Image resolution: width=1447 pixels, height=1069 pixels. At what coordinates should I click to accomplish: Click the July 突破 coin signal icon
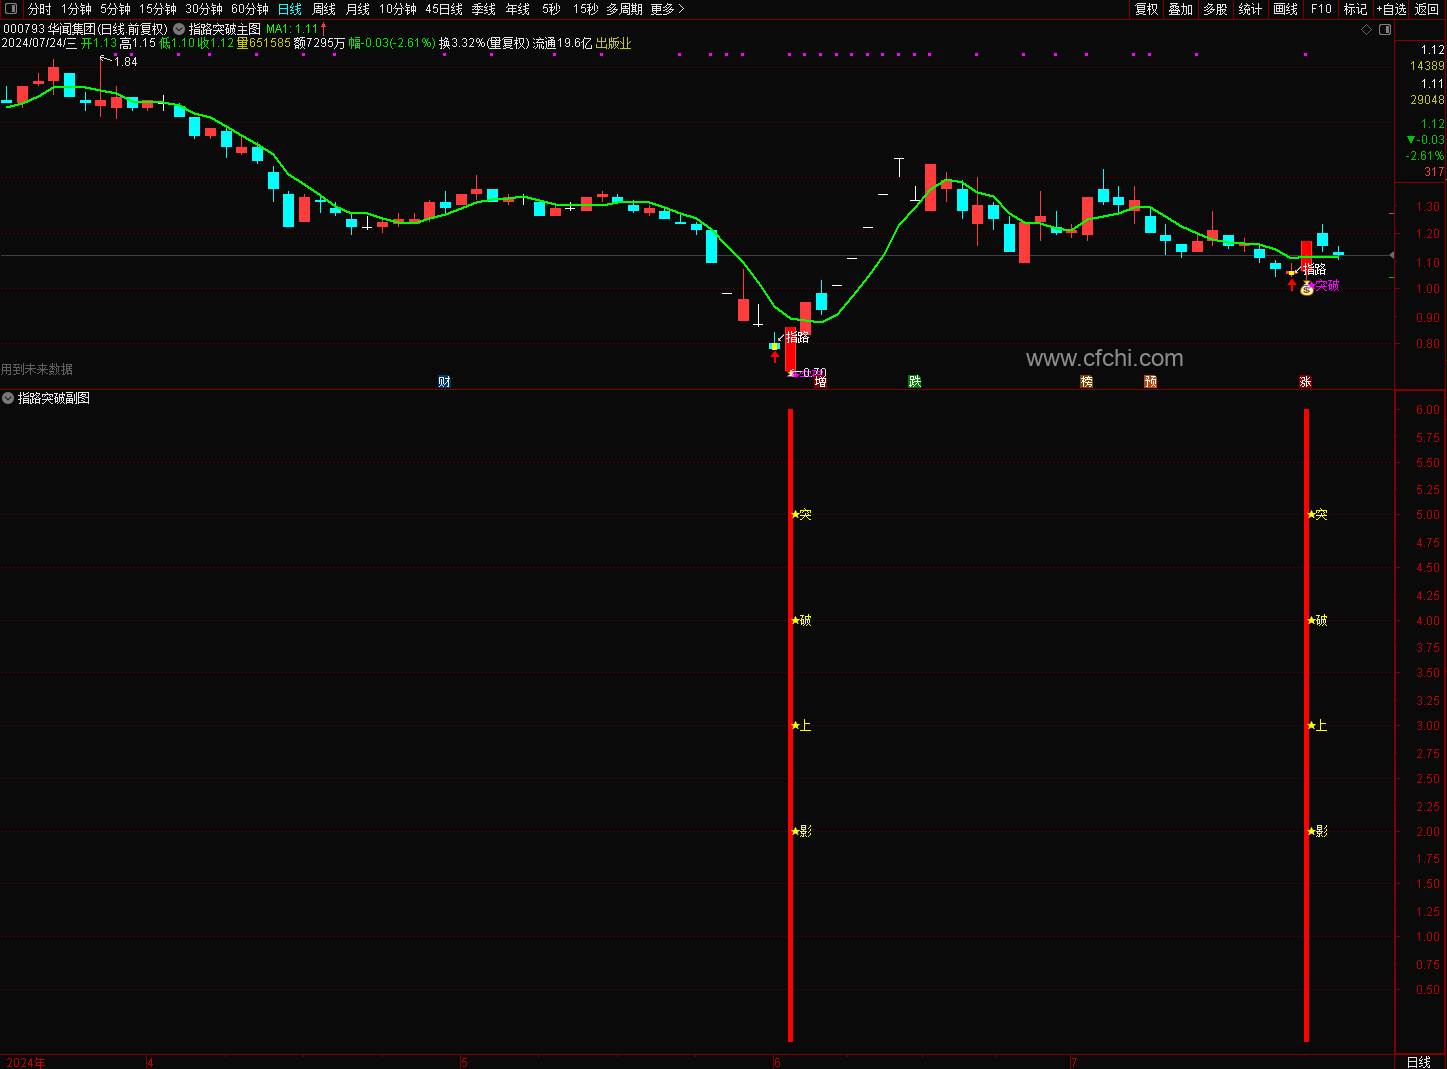coord(1306,289)
